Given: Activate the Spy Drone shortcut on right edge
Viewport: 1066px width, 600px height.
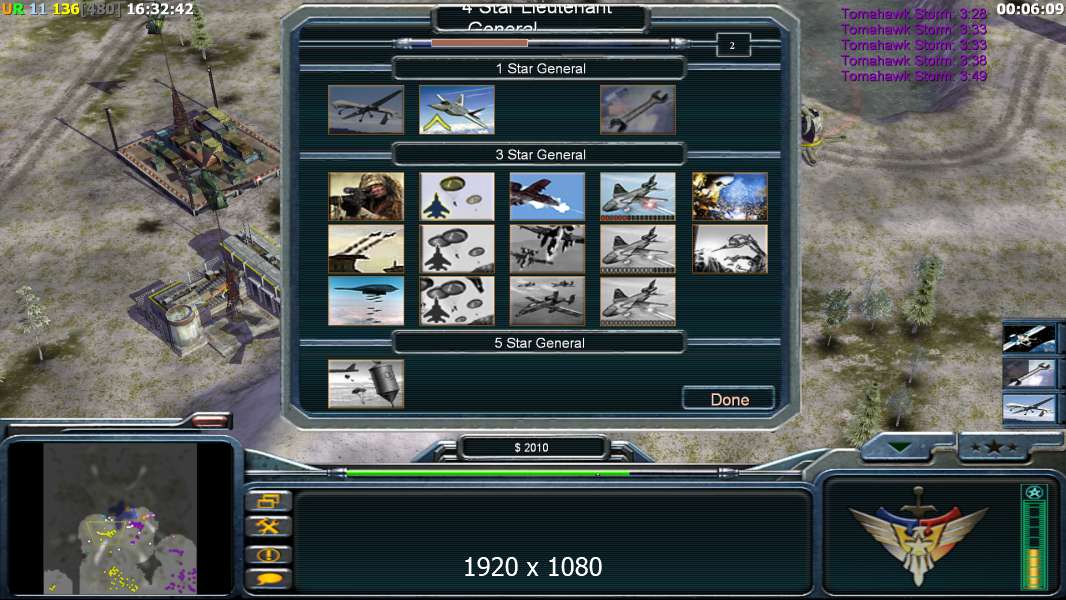Looking at the screenshot, I should [1030, 409].
